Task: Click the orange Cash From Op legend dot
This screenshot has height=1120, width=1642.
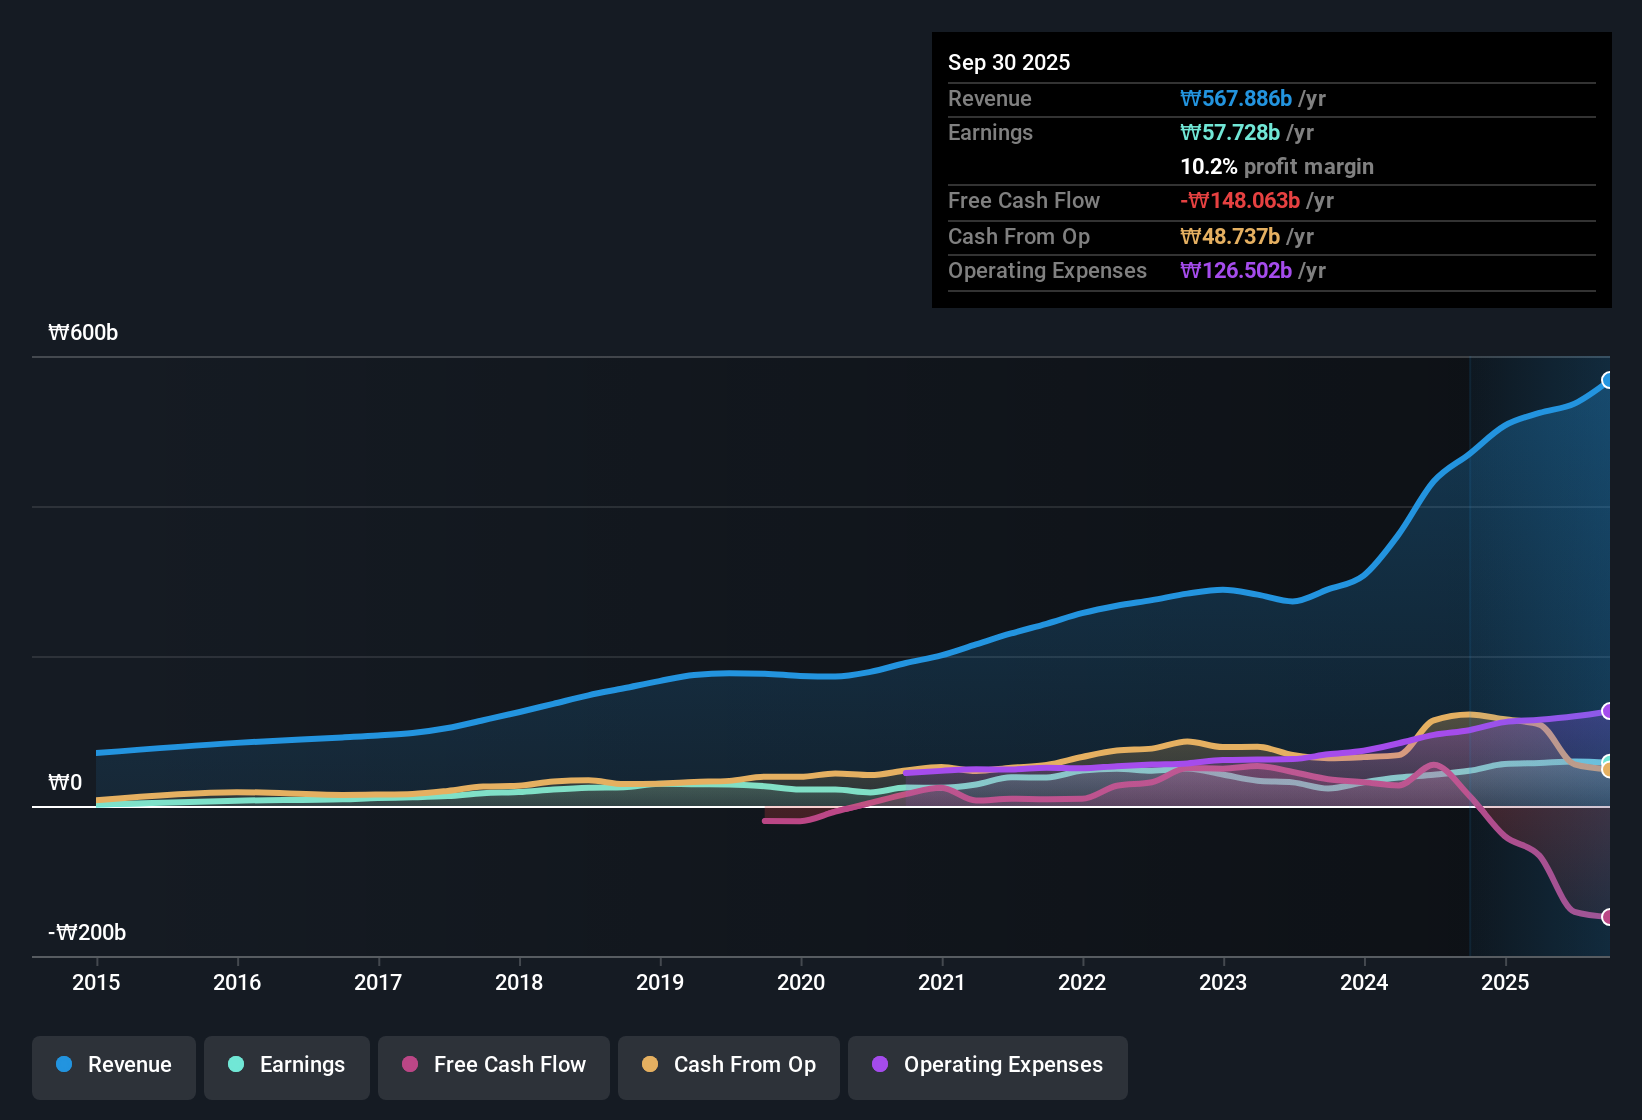Action: point(649,1065)
